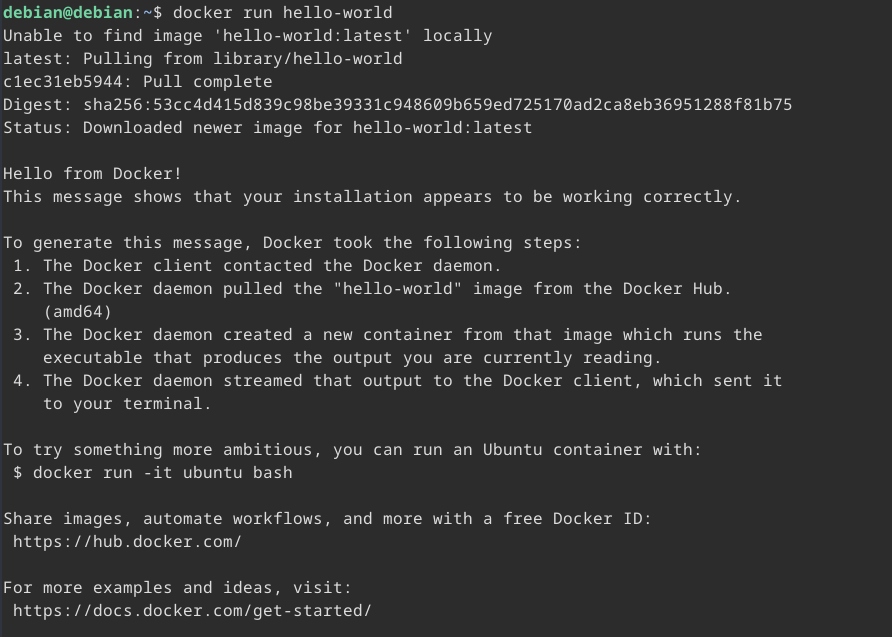The image size is (892, 637).
Task: Click the debian@debian prompt text
Action: [67, 12]
